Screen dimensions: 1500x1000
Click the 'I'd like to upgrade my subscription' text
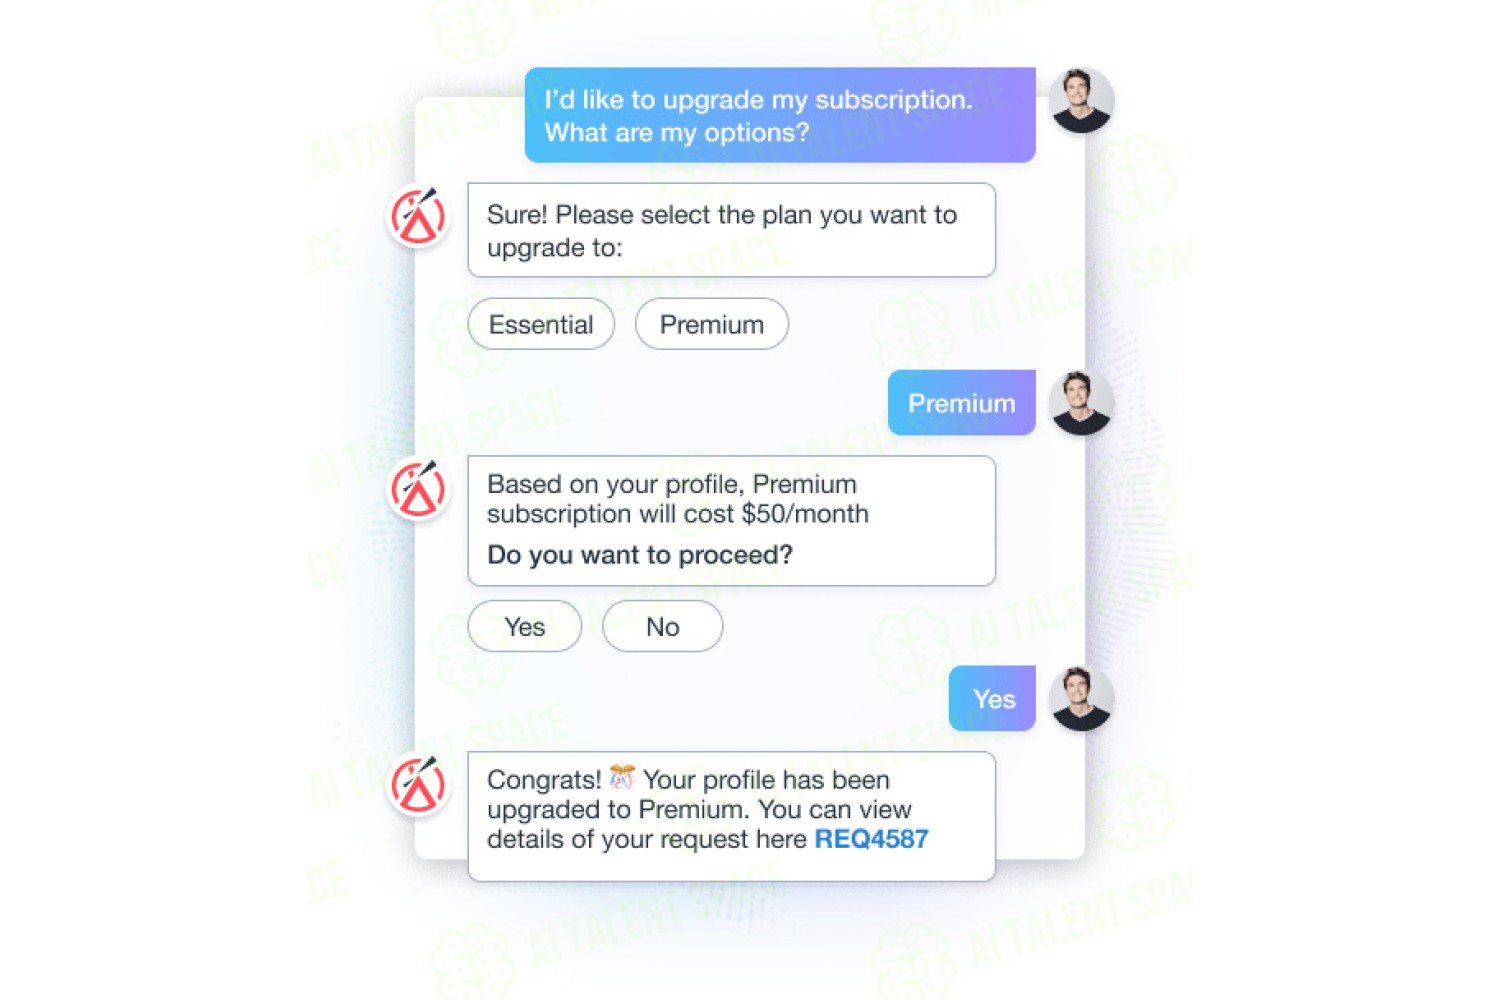pos(758,100)
